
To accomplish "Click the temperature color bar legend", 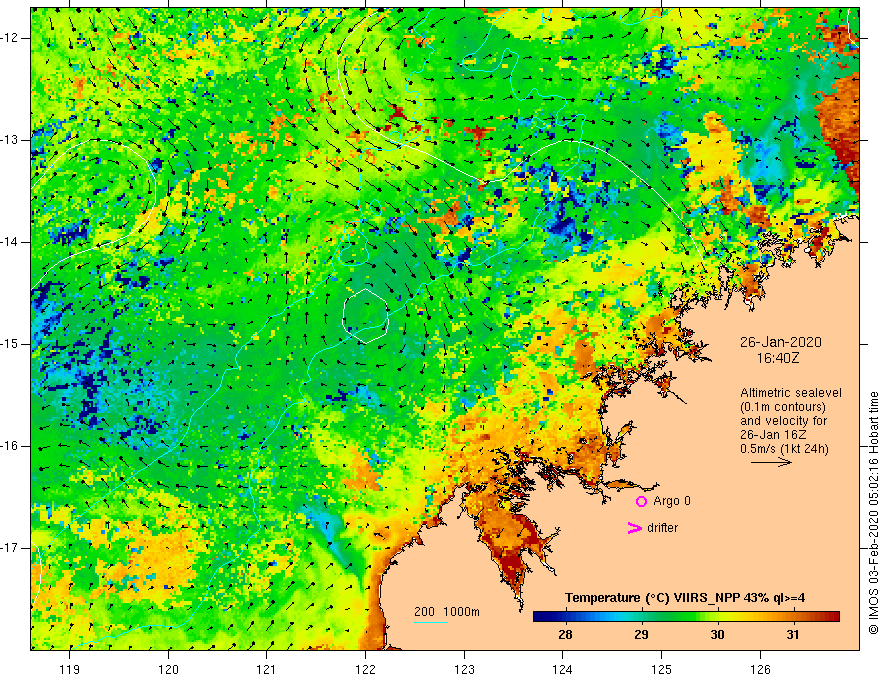I will pos(686,617).
